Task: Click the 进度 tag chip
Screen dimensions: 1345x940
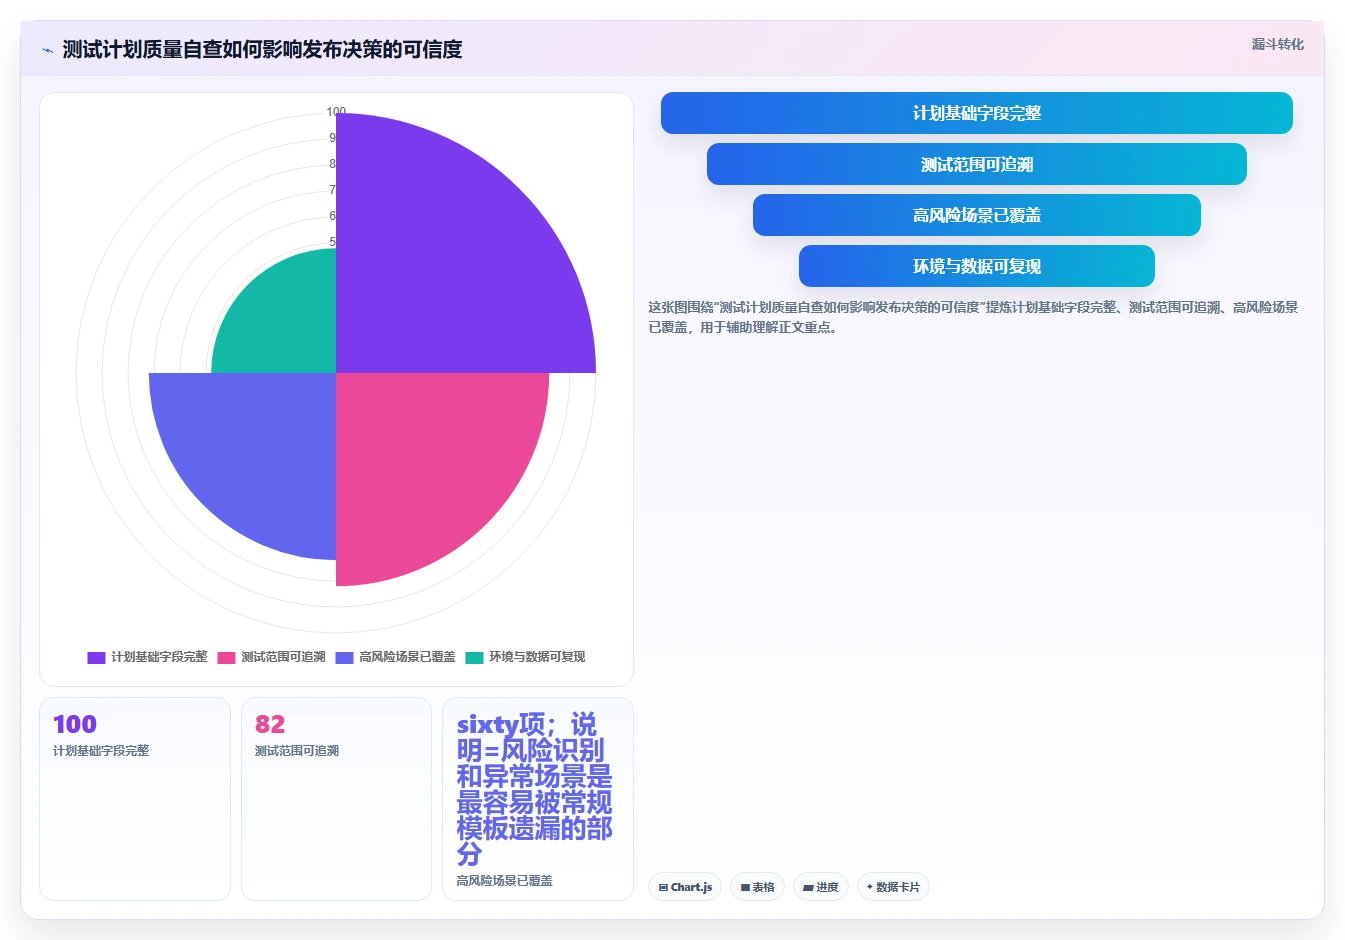Action: click(821, 887)
